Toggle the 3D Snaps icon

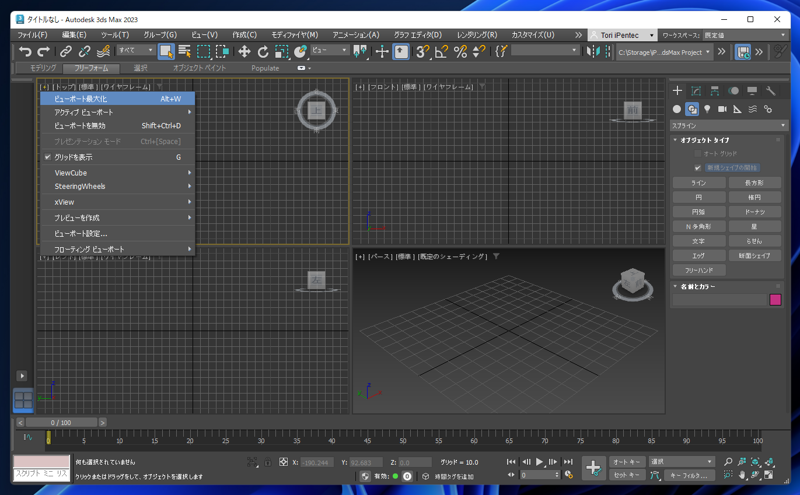422,52
